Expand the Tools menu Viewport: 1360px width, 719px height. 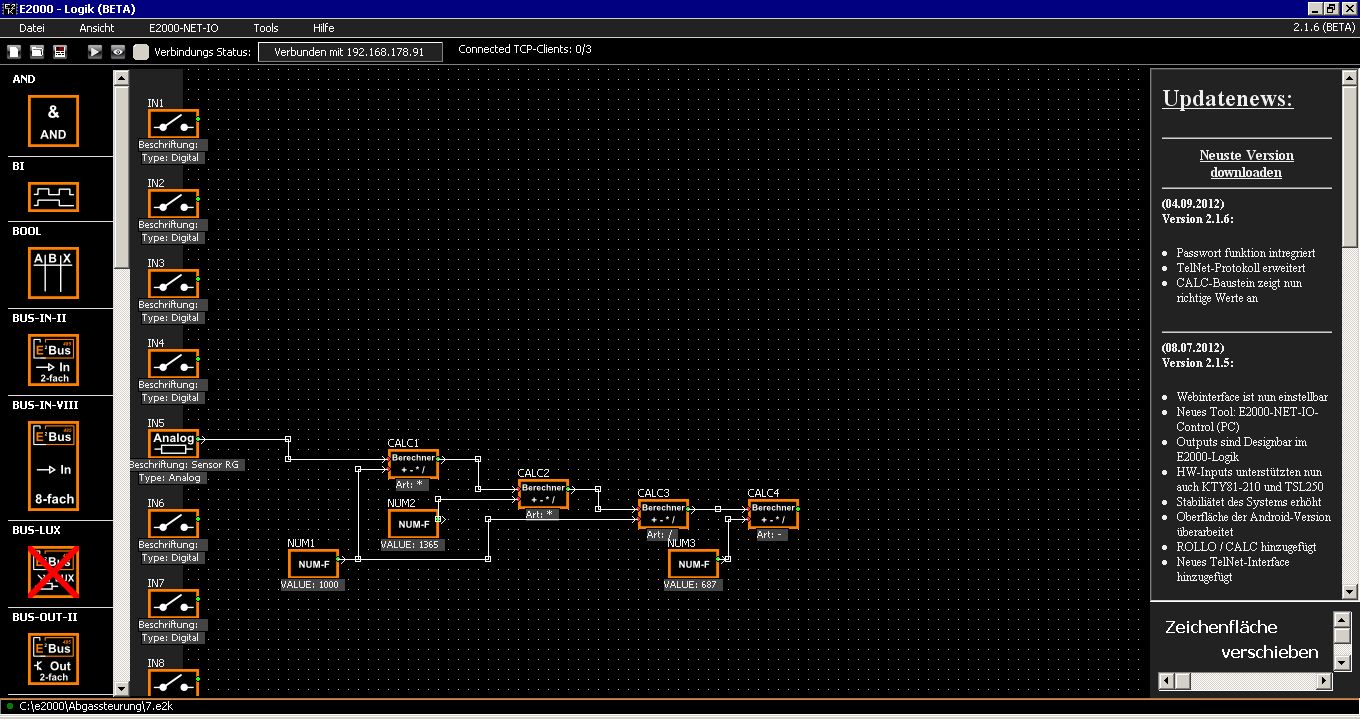click(266, 28)
